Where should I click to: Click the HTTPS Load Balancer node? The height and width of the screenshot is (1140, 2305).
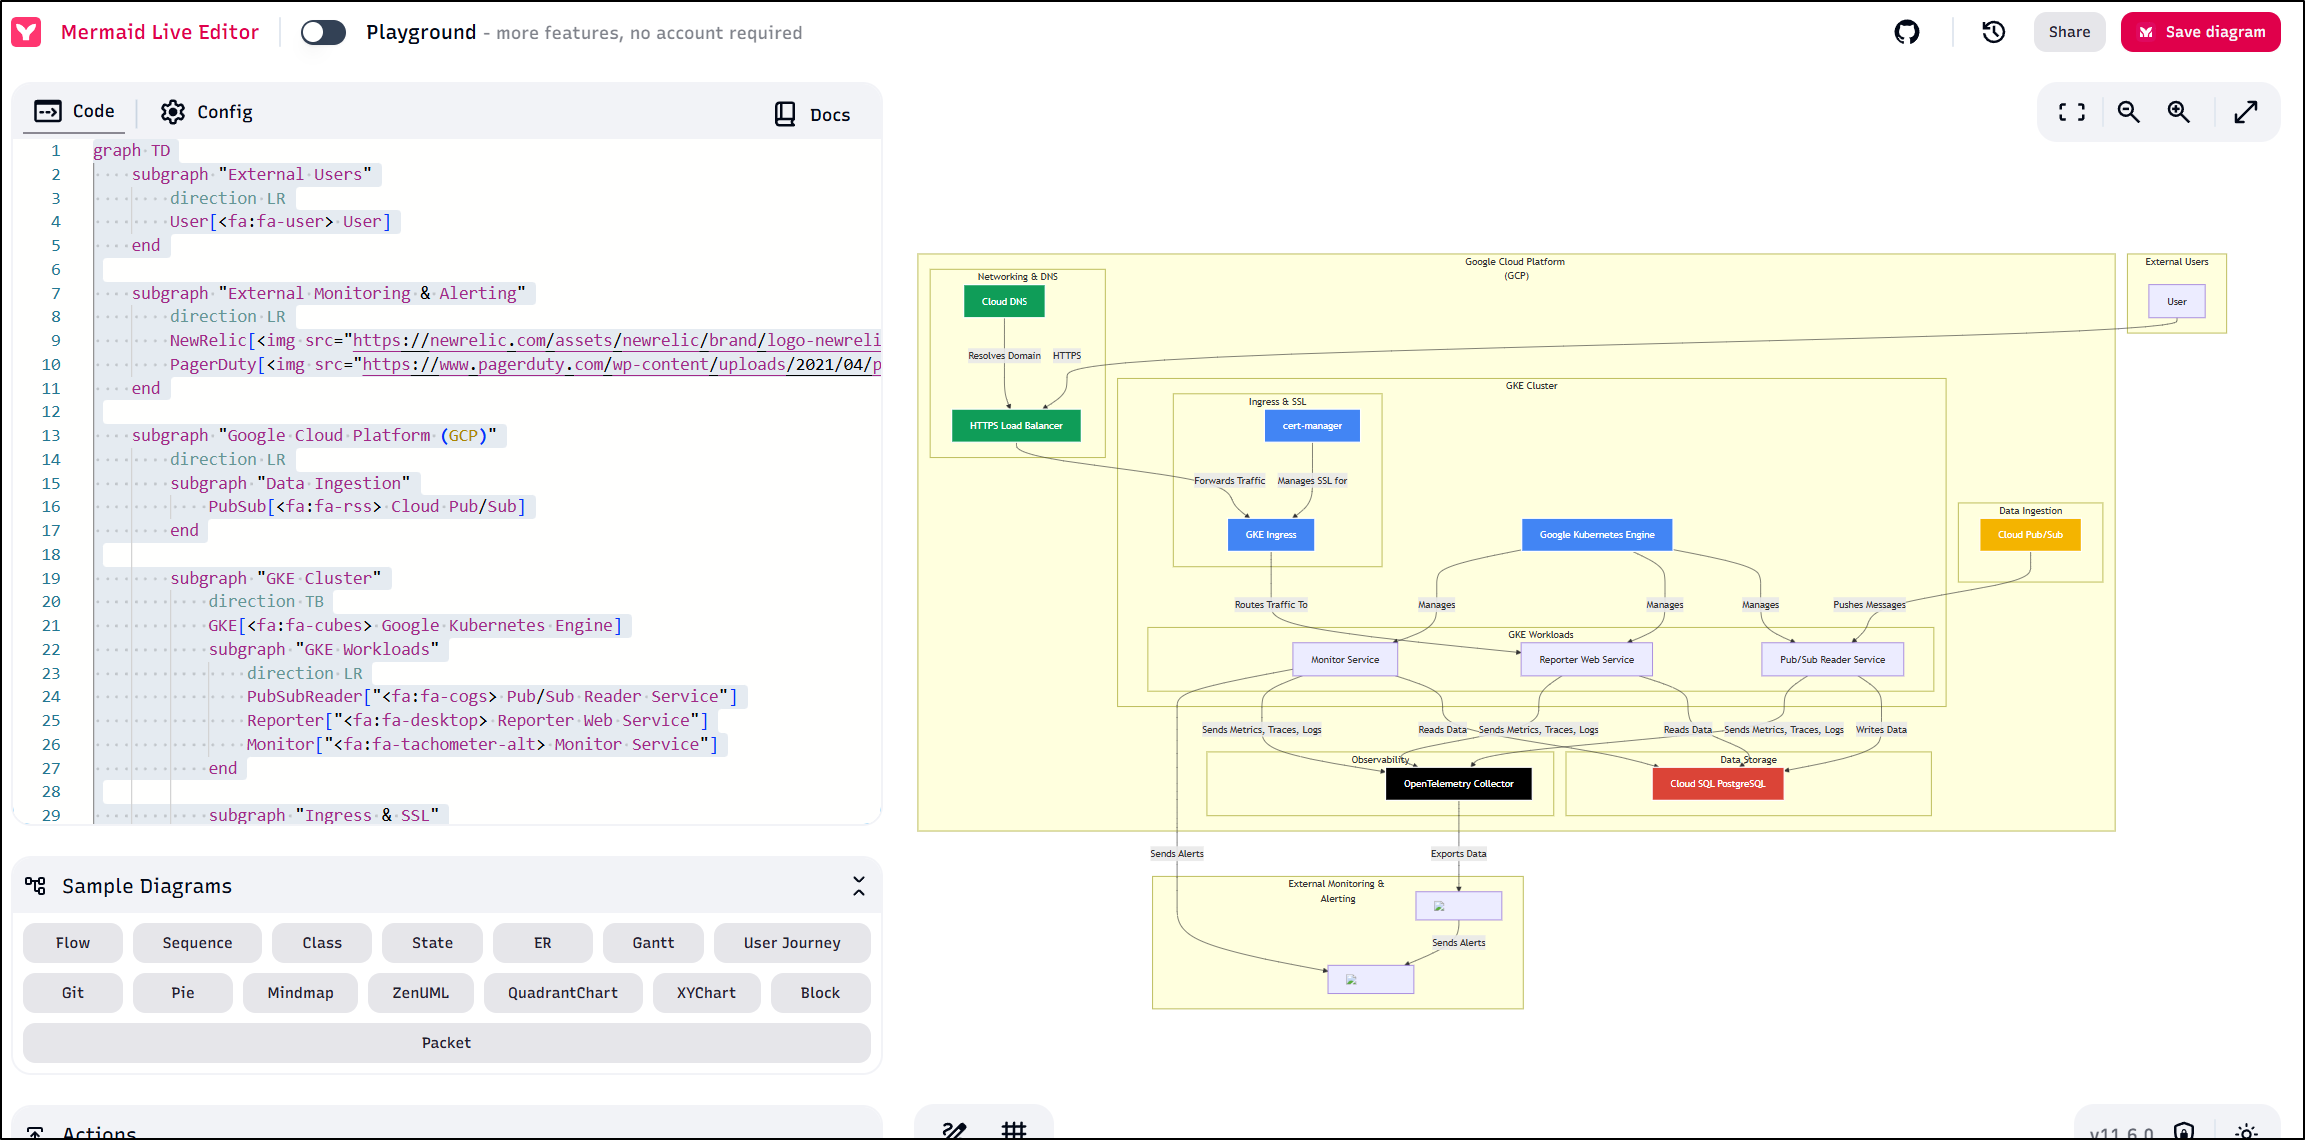click(1016, 426)
